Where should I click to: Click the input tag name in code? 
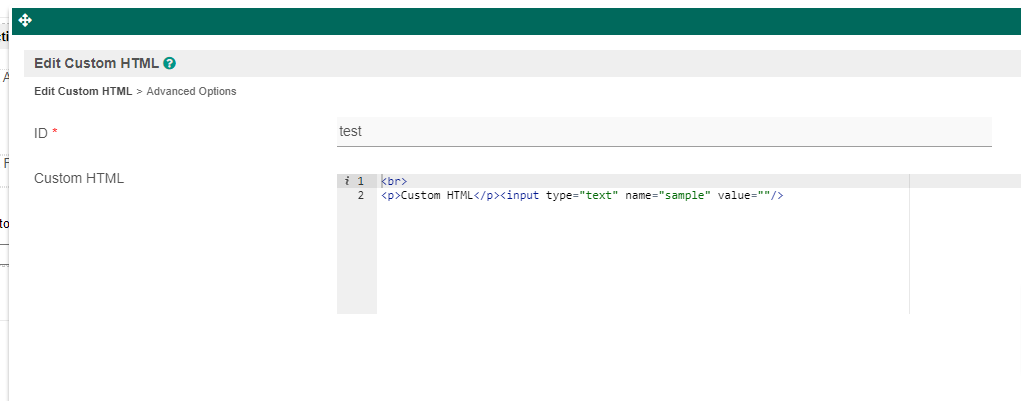coord(523,196)
